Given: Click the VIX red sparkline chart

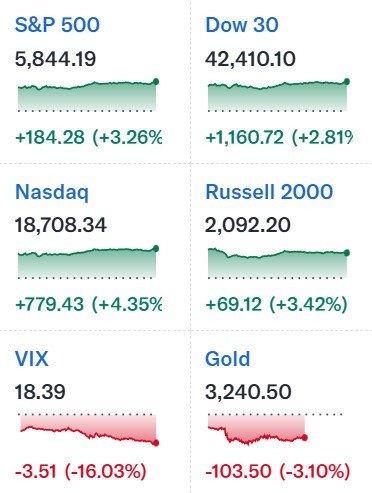Looking at the screenshot, I should [89, 430].
